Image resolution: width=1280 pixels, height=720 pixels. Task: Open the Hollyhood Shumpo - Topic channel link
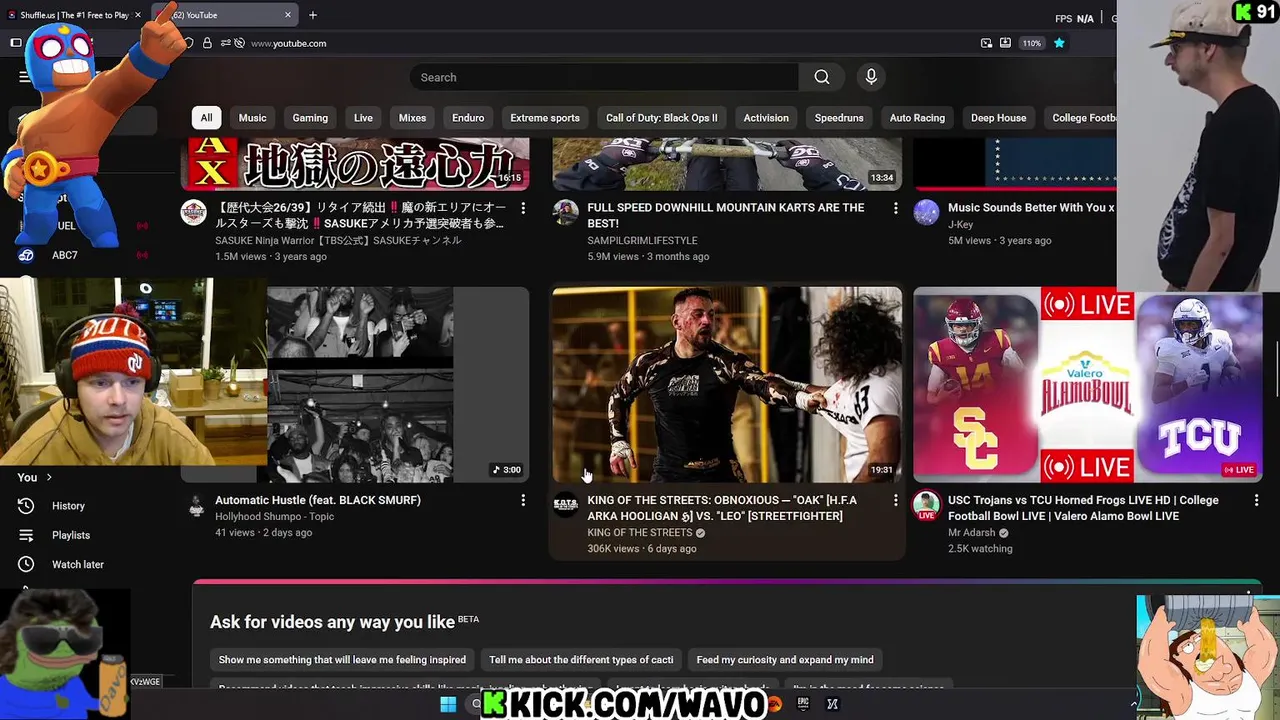click(274, 517)
